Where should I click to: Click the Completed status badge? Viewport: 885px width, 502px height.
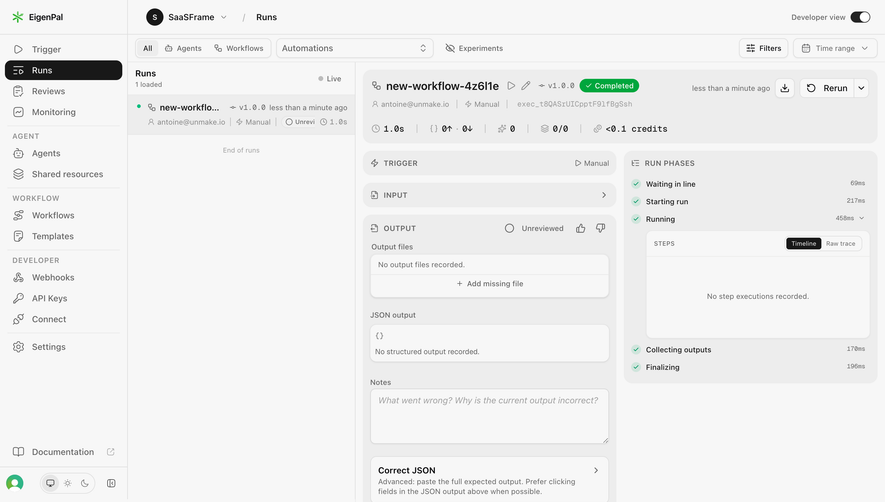coord(609,86)
